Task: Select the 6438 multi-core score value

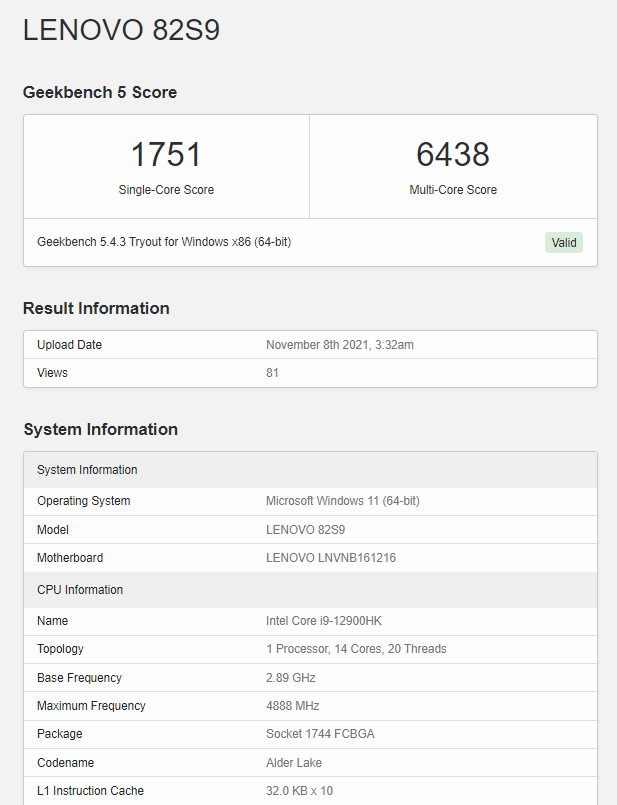Action: click(x=453, y=154)
